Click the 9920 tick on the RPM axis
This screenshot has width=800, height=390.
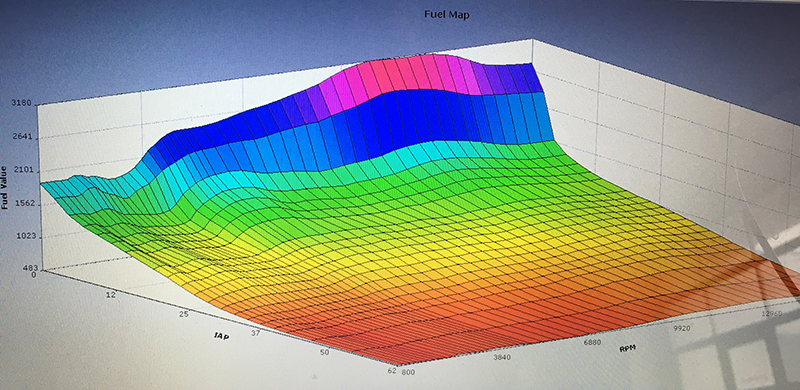click(683, 328)
